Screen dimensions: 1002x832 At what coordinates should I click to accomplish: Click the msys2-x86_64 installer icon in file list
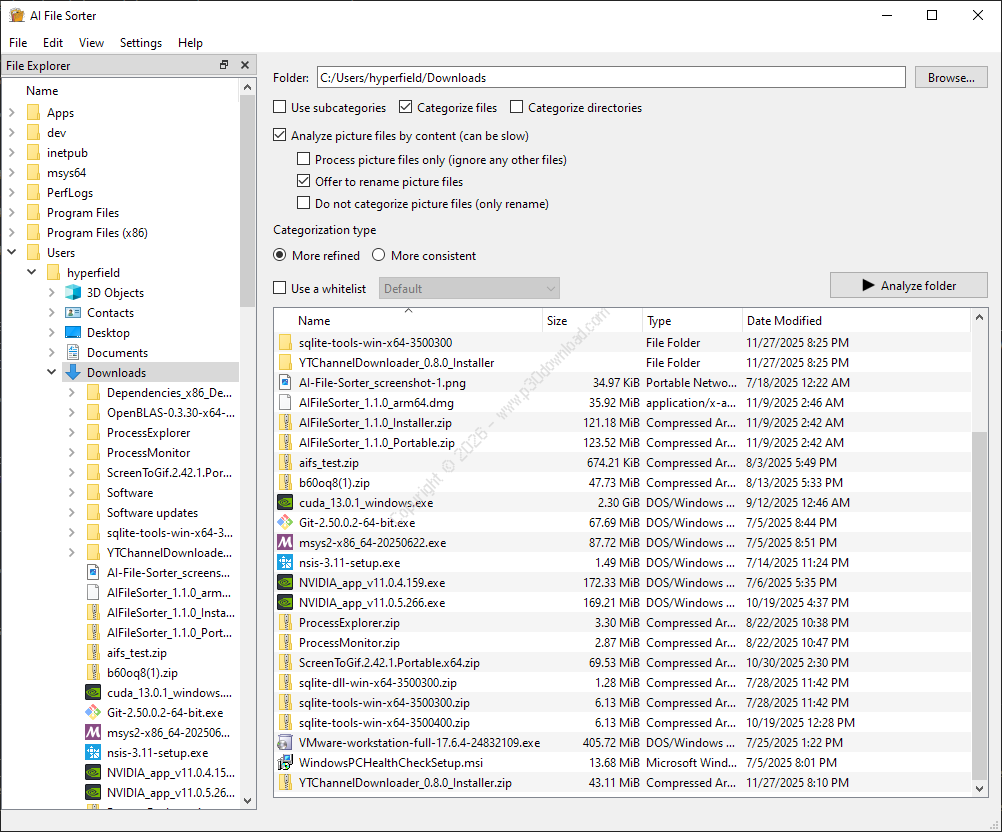(286, 543)
